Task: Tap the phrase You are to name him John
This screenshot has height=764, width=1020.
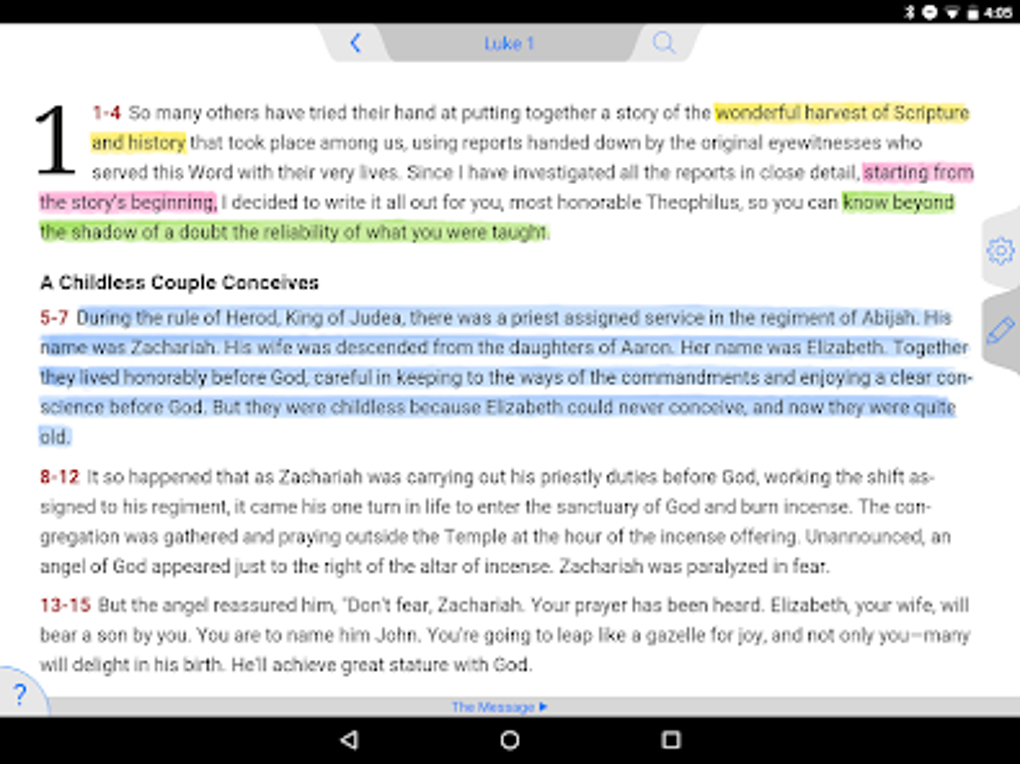Action: pos(307,635)
